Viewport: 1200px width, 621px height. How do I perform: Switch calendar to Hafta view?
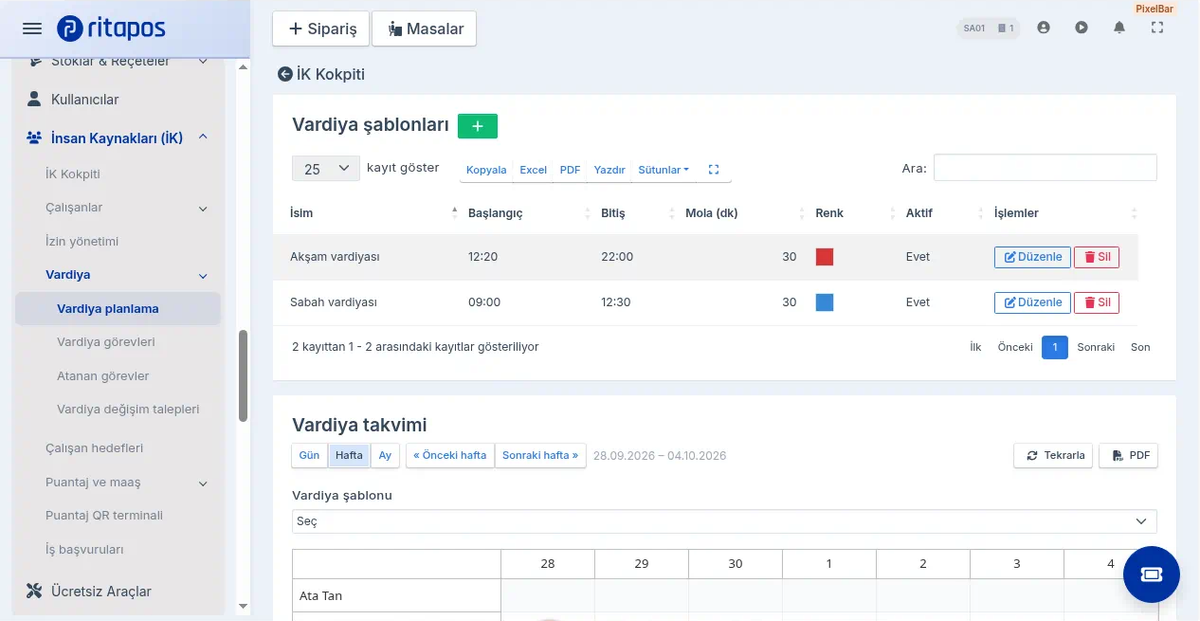point(349,455)
